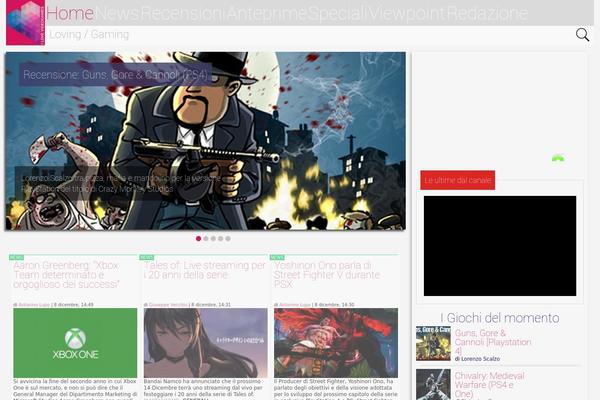Open the Home menu item
The image size is (600, 400).
pyautogui.click(x=70, y=13)
